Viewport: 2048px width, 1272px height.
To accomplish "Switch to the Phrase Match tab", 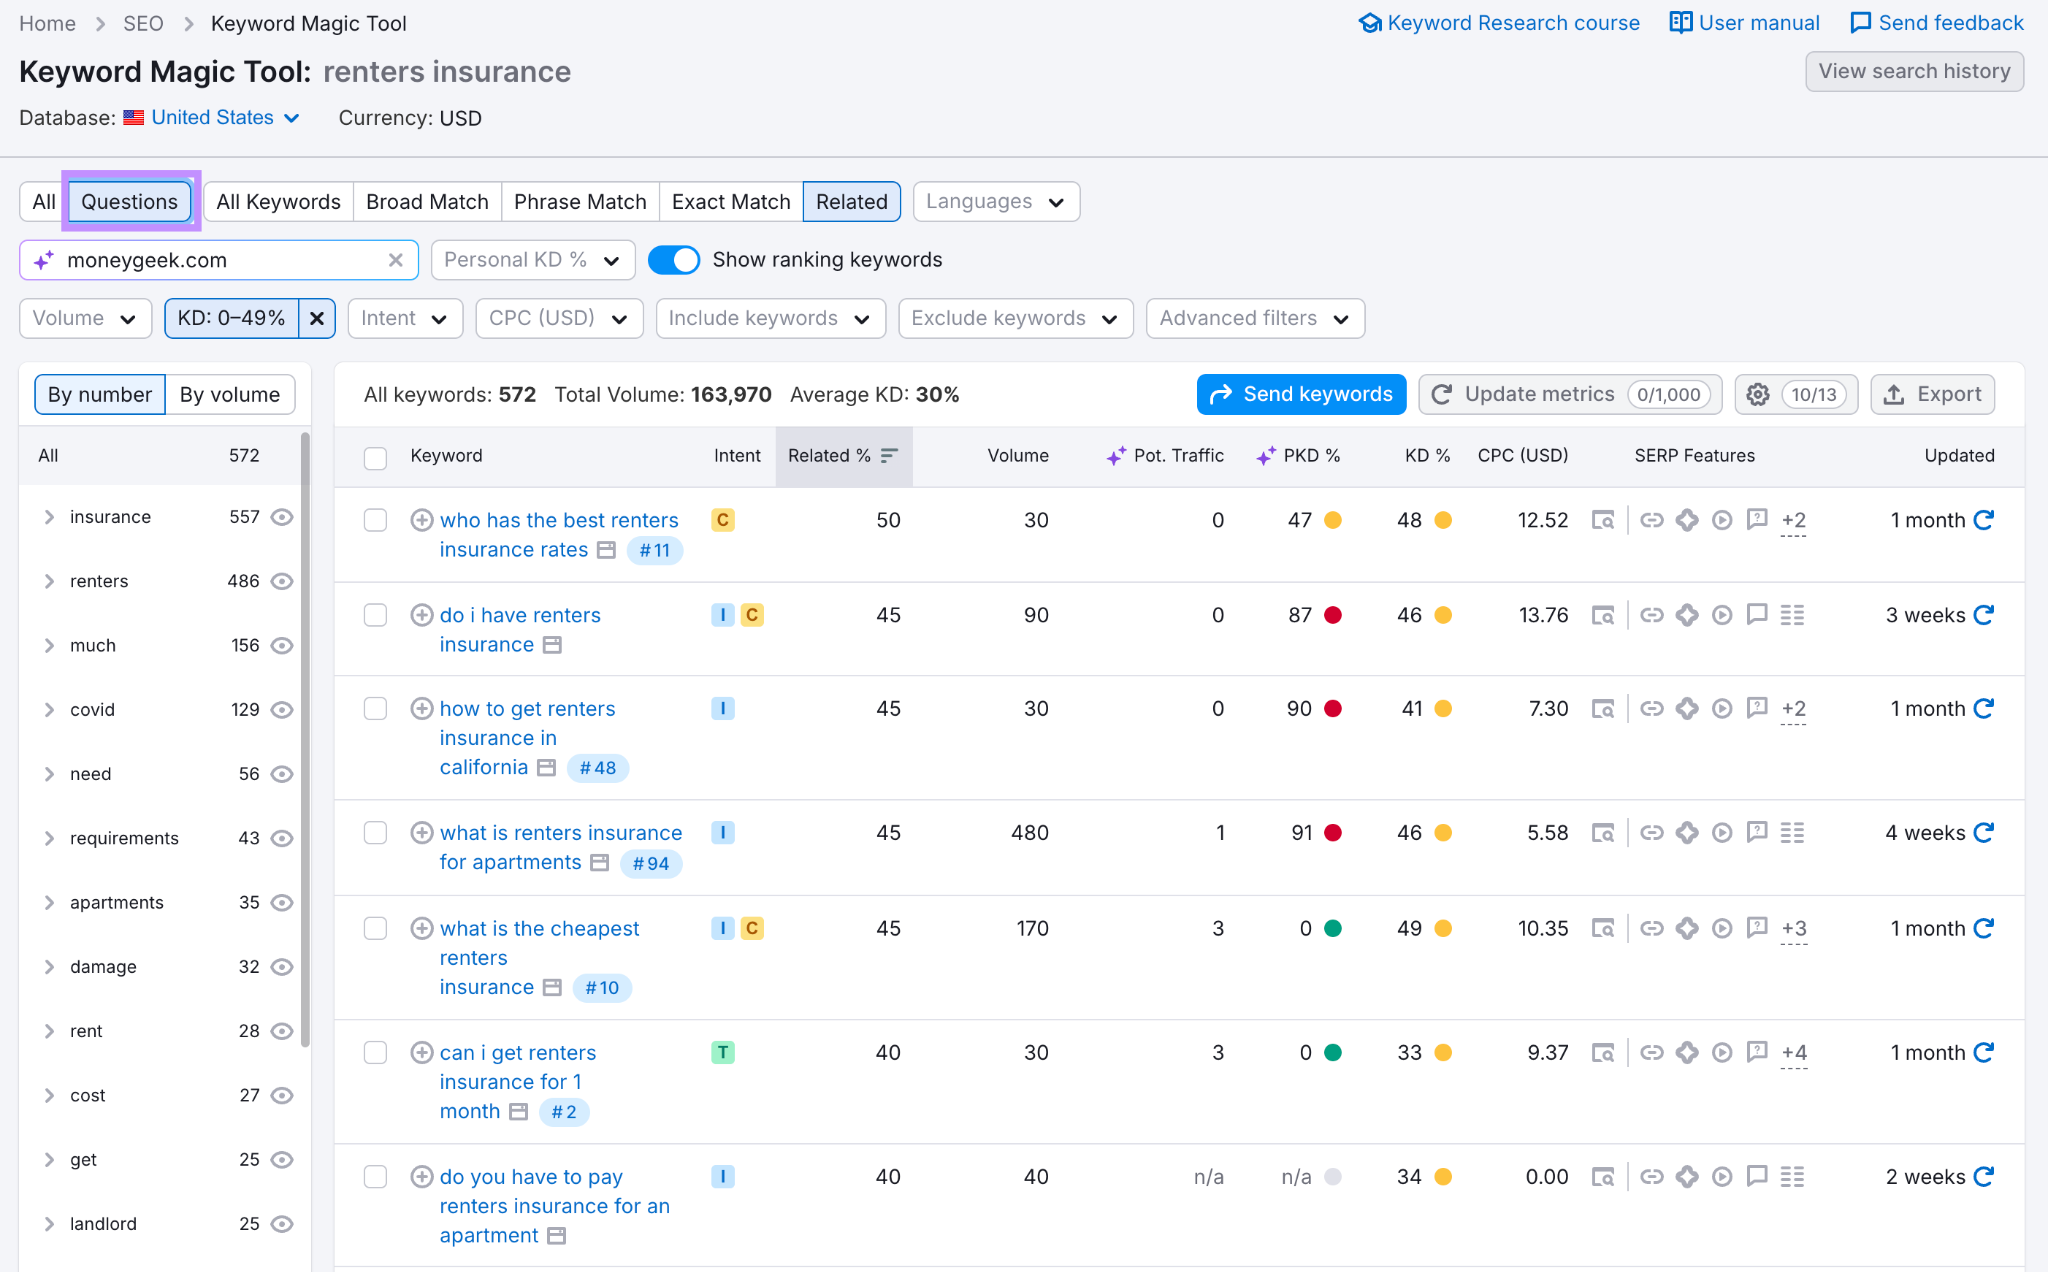I will coord(580,202).
